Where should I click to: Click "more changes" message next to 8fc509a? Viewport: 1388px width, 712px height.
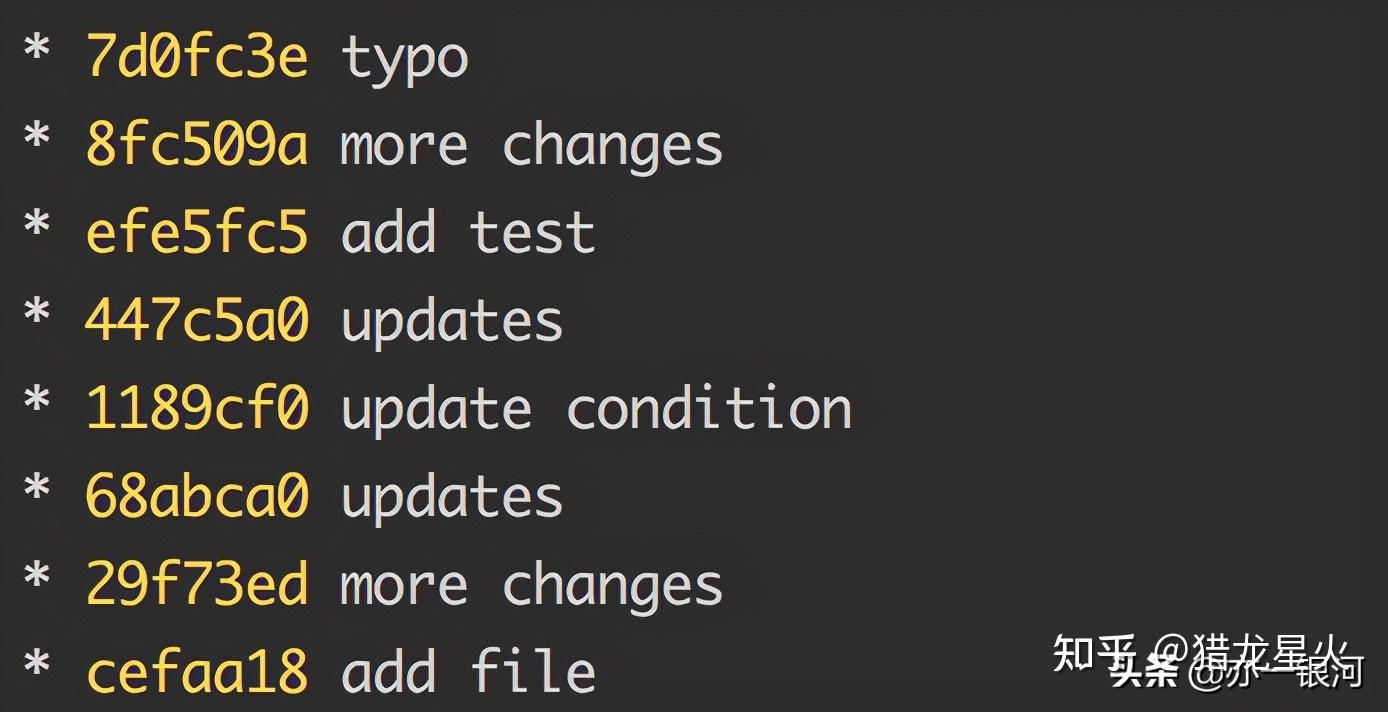[x=531, y=146]
